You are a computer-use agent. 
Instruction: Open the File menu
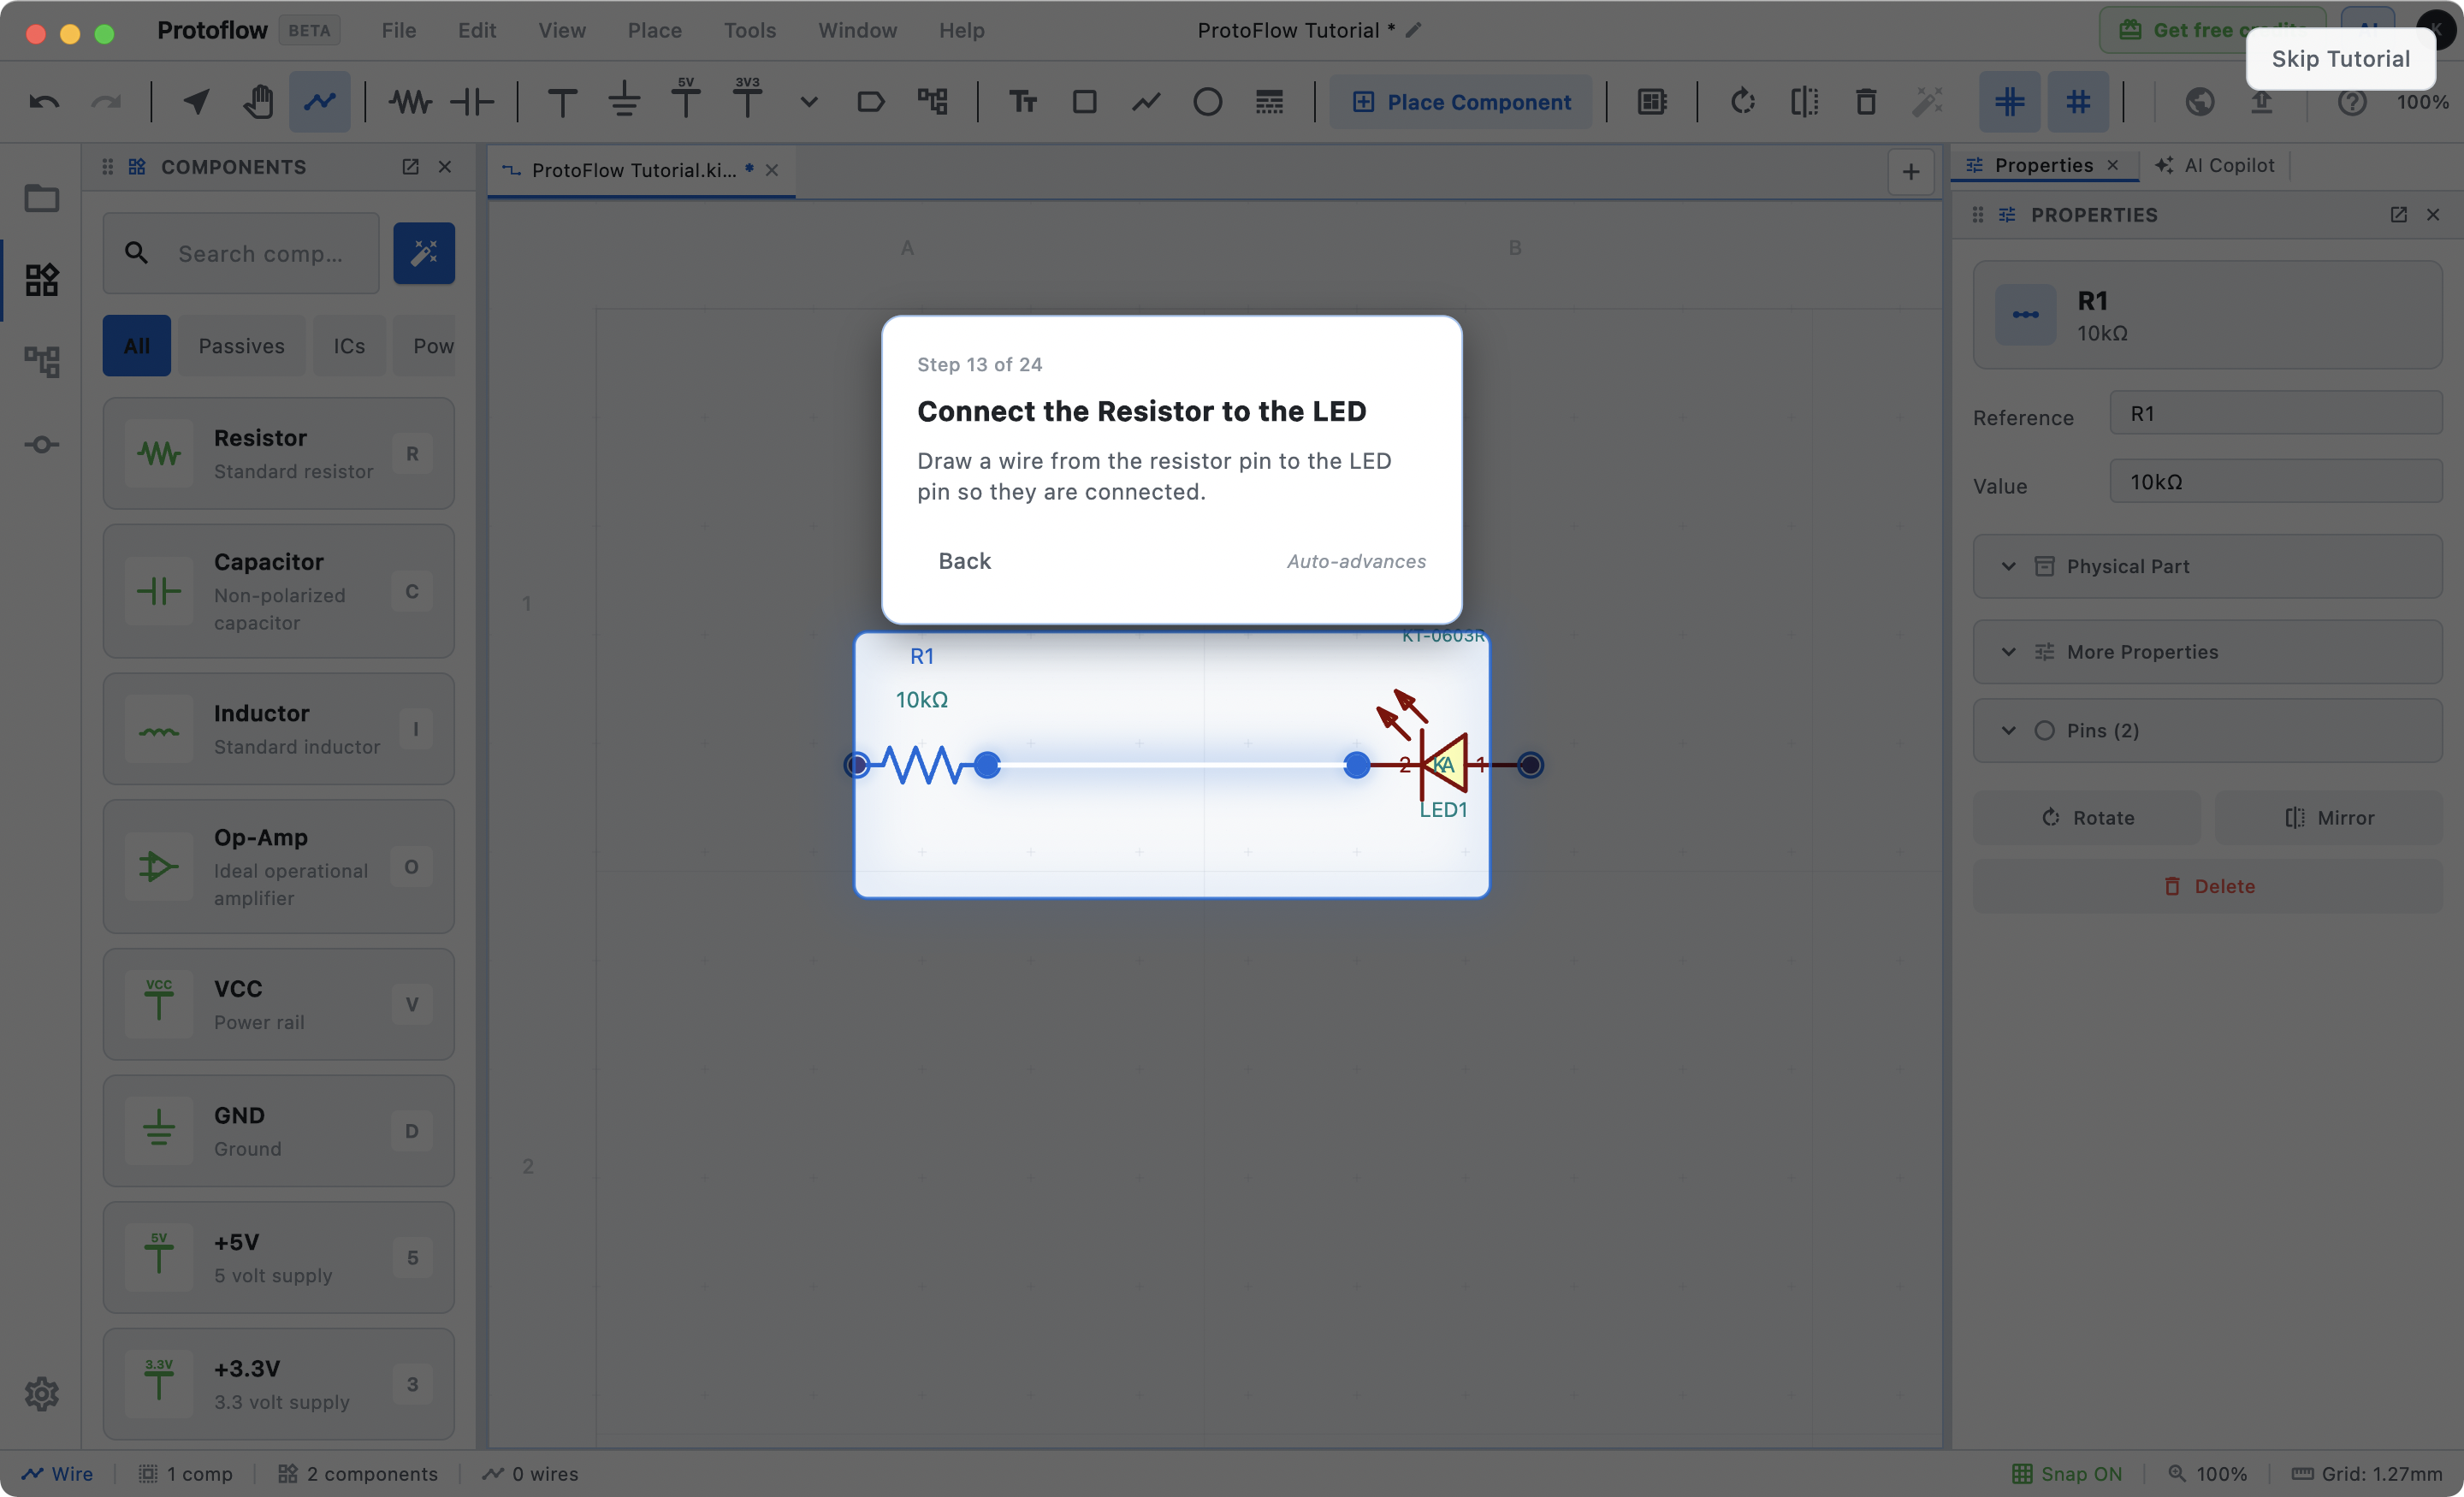(399, 31)
